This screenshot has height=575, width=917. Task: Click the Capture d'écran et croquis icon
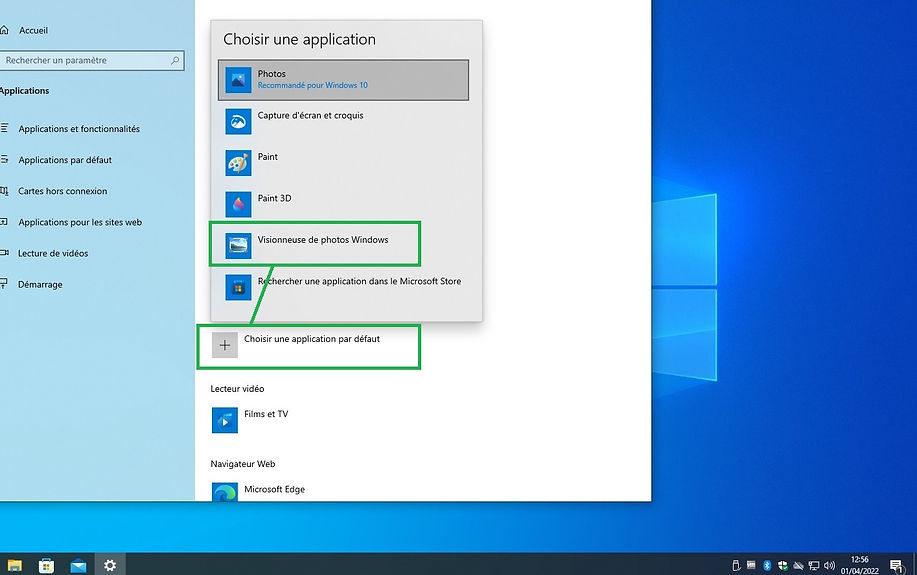238,122
